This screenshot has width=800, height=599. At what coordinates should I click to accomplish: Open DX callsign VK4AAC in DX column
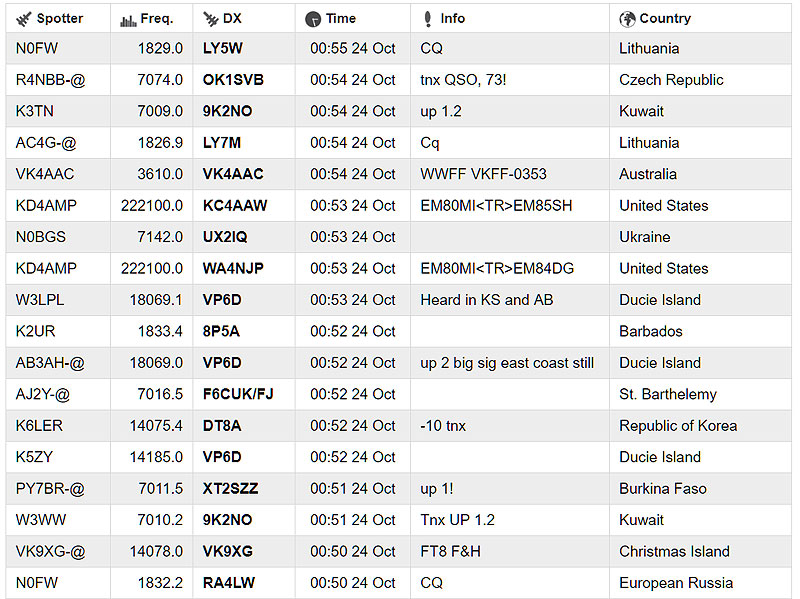click(x=233, y=174)
